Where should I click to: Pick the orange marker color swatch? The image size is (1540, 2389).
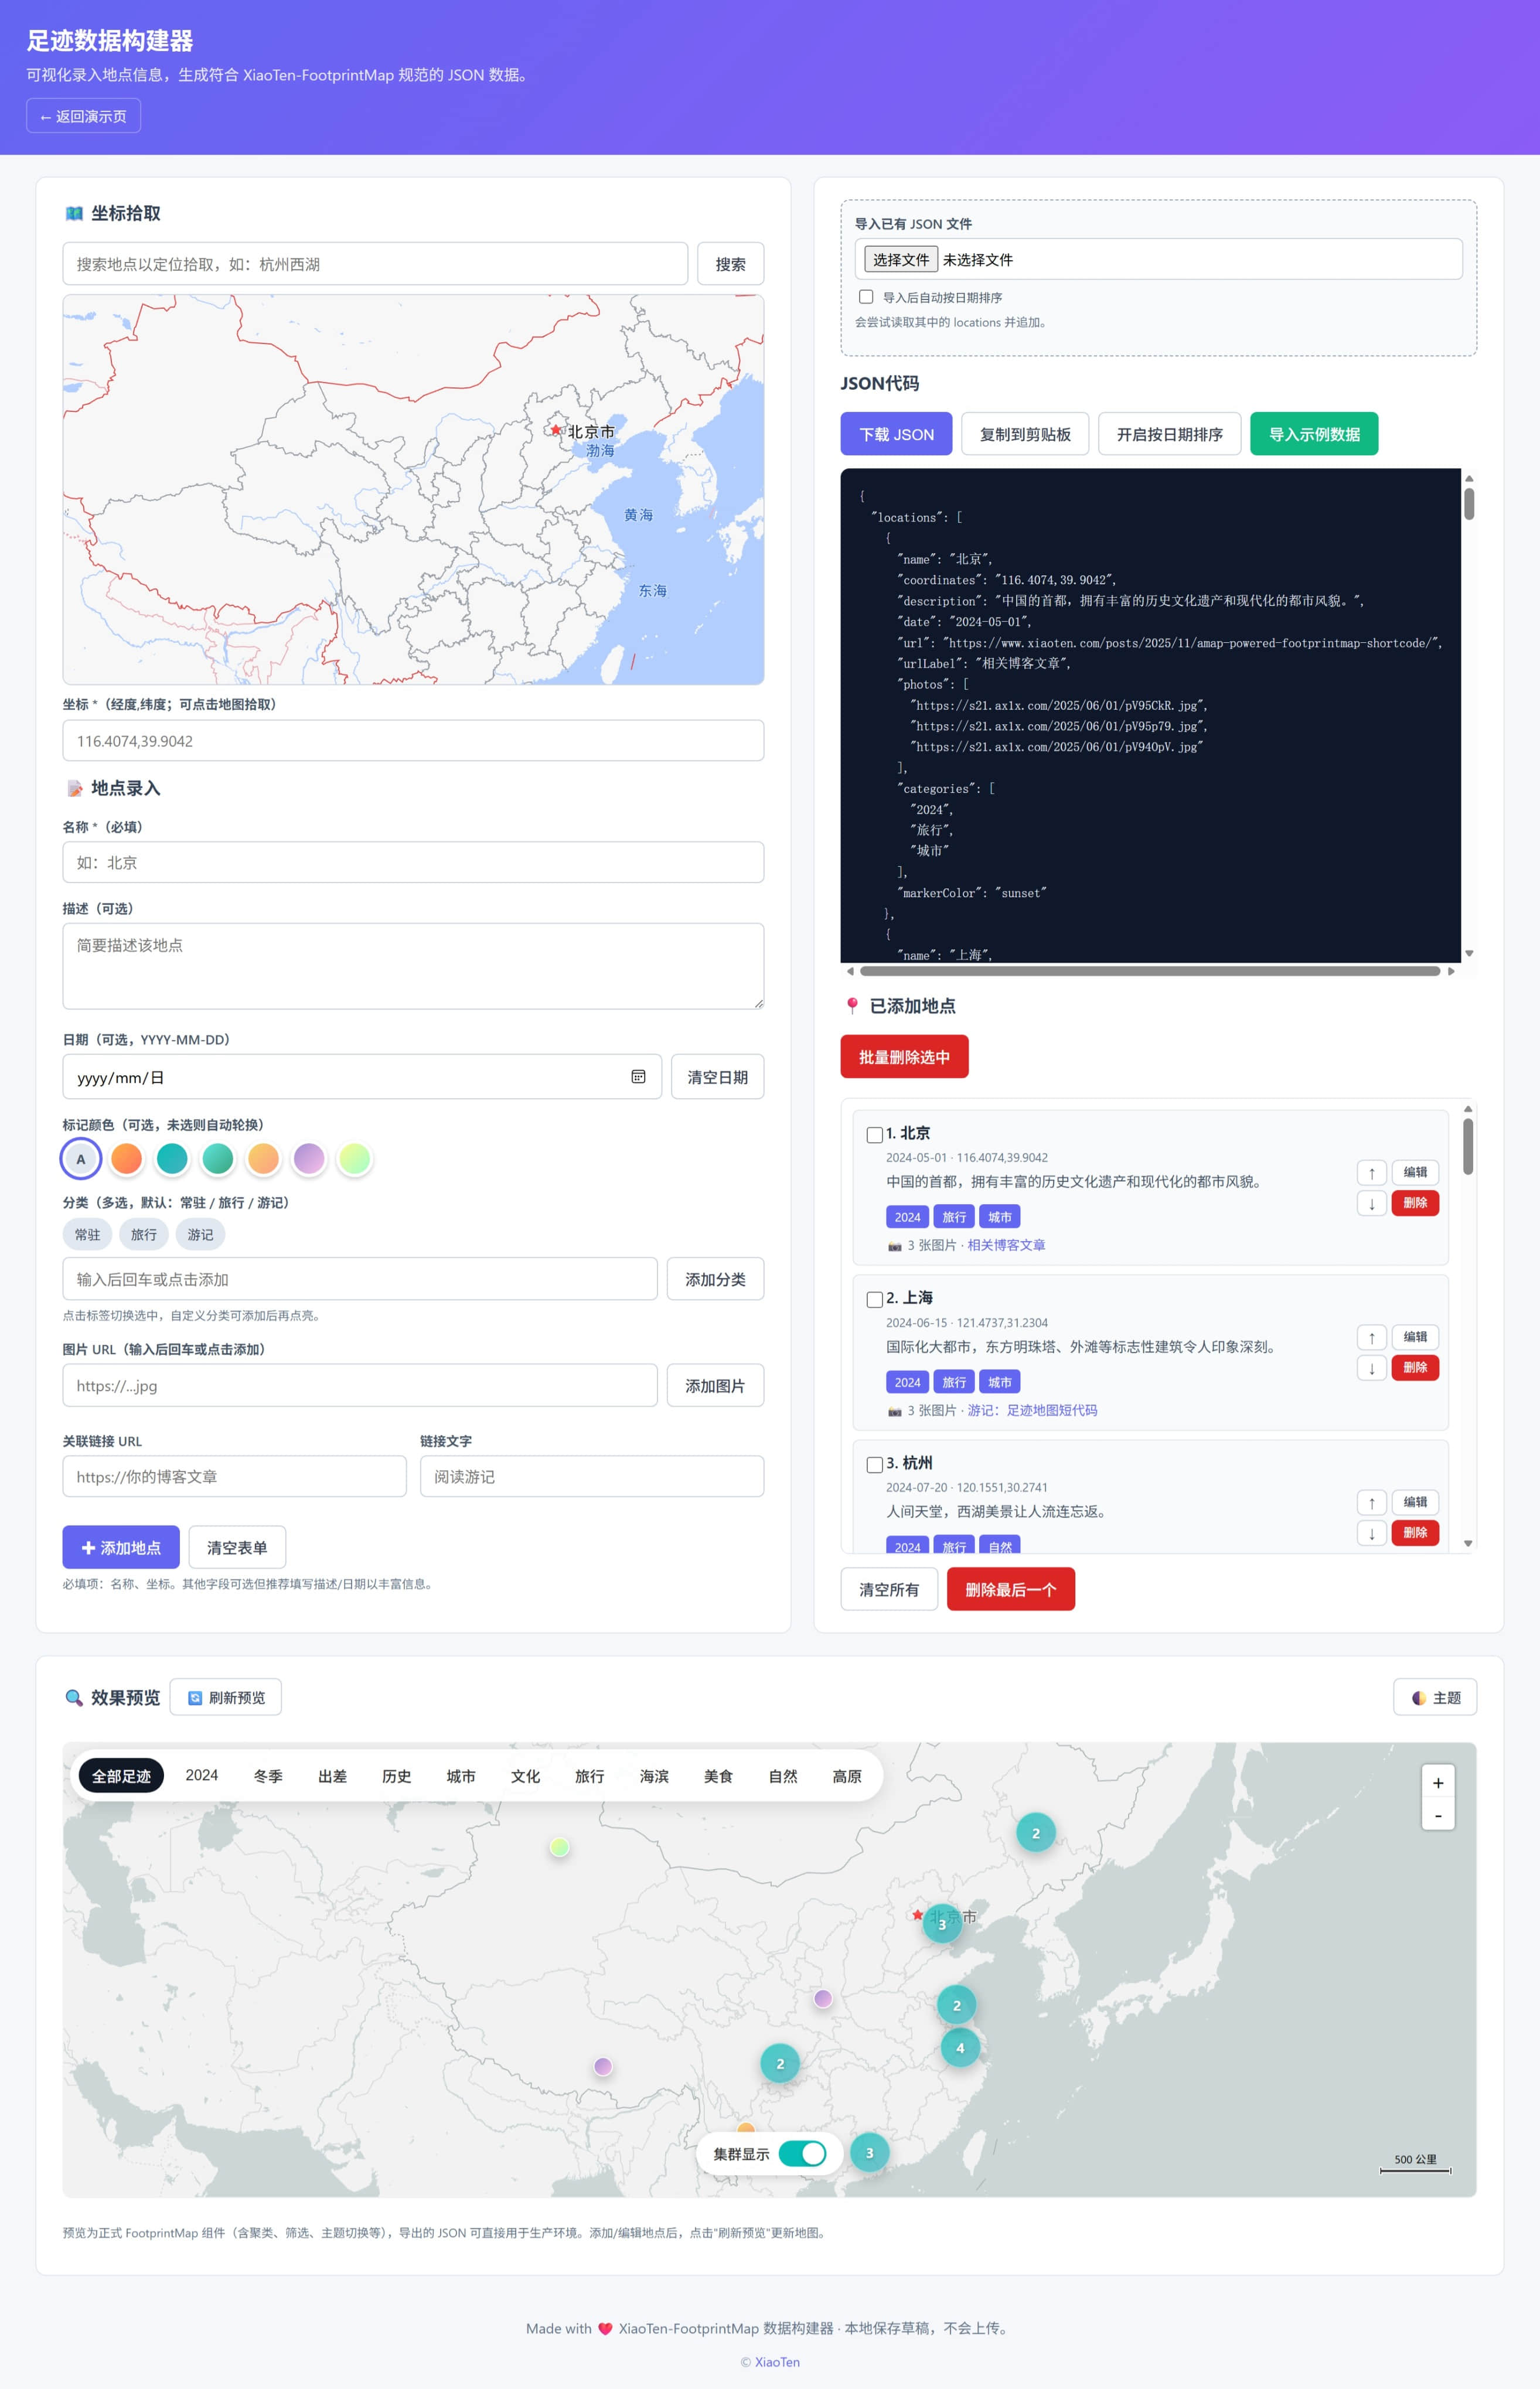click(126, 1158)
